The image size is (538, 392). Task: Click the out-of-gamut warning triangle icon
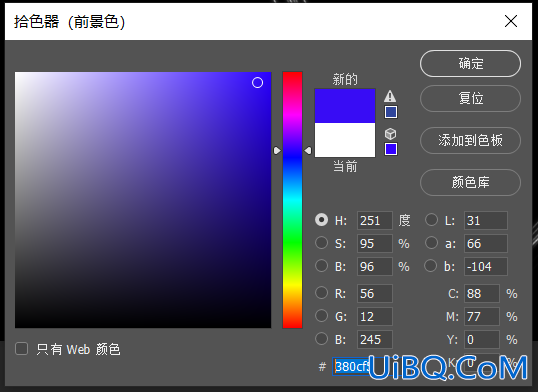390,96
